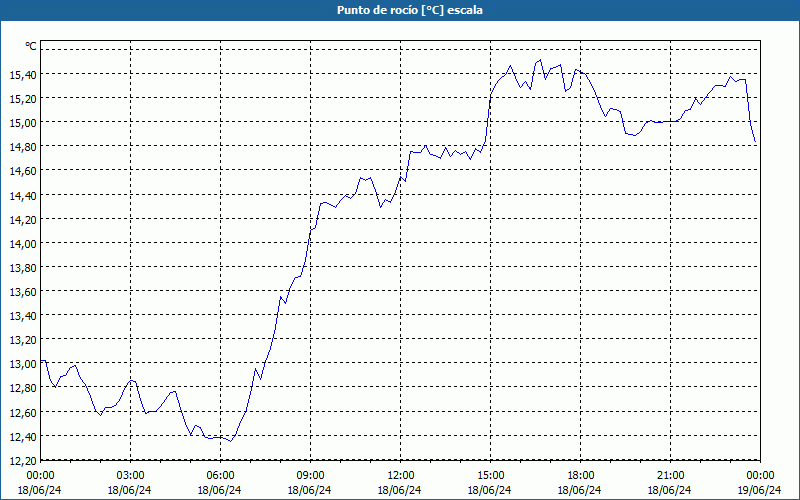
Task: Click the 15,00 y-axis label
Action: pyautogui.click(x=23, y=122)
